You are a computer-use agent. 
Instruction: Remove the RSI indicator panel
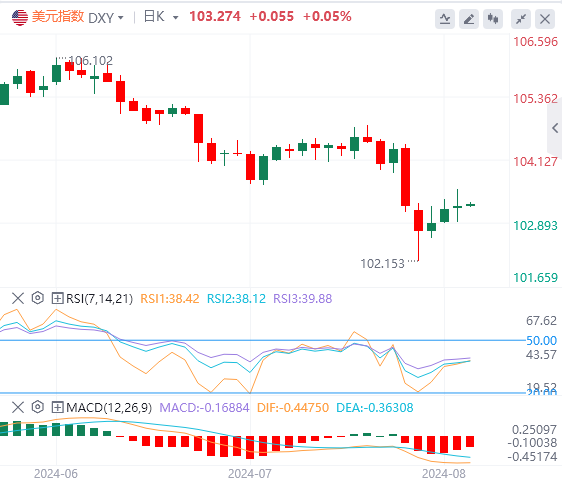(18, 298)
